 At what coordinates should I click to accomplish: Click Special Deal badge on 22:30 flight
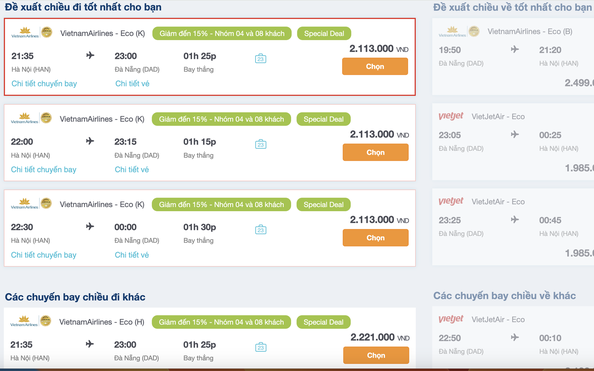point(324,205)
